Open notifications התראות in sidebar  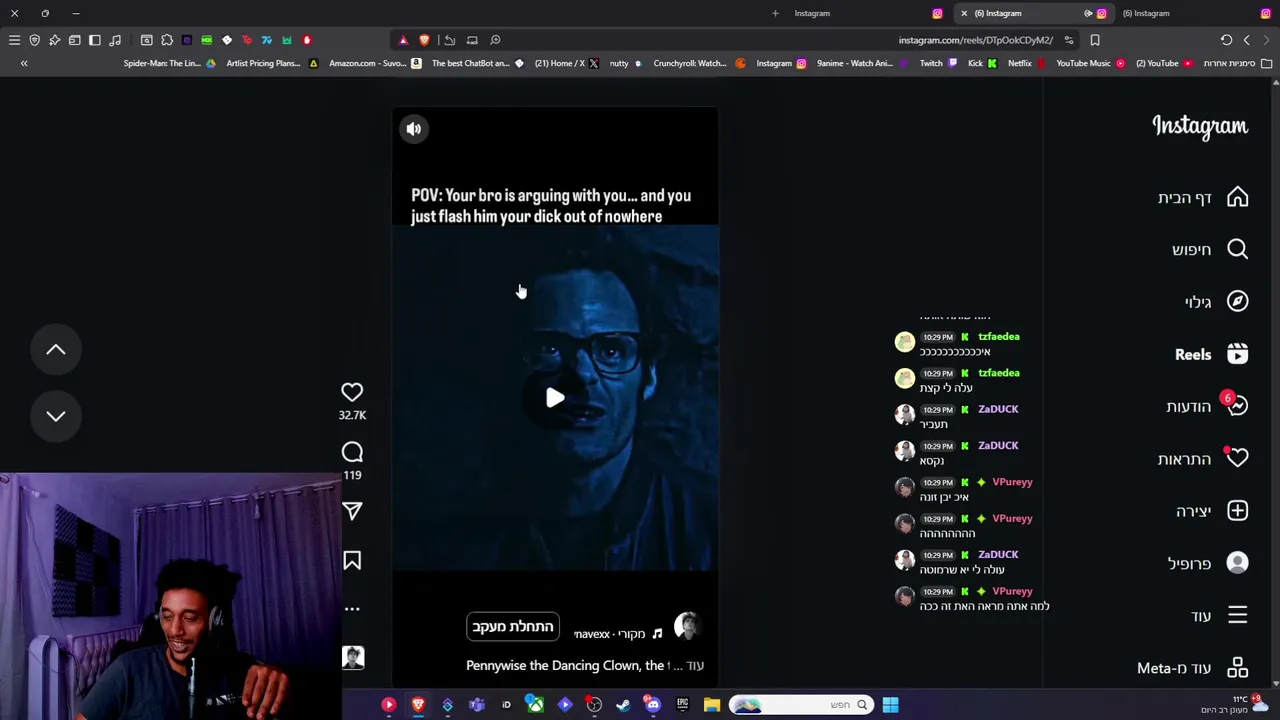(1203, 459)
